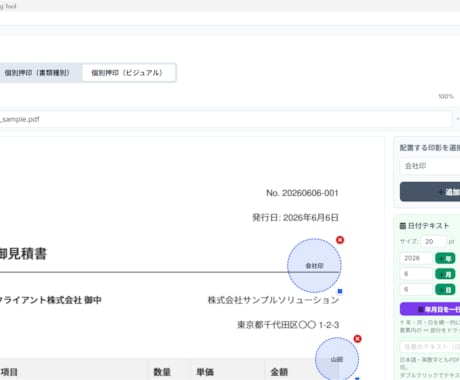Click the green +年 button
Viewport: 460px width, 380px height.
point(445,258)
